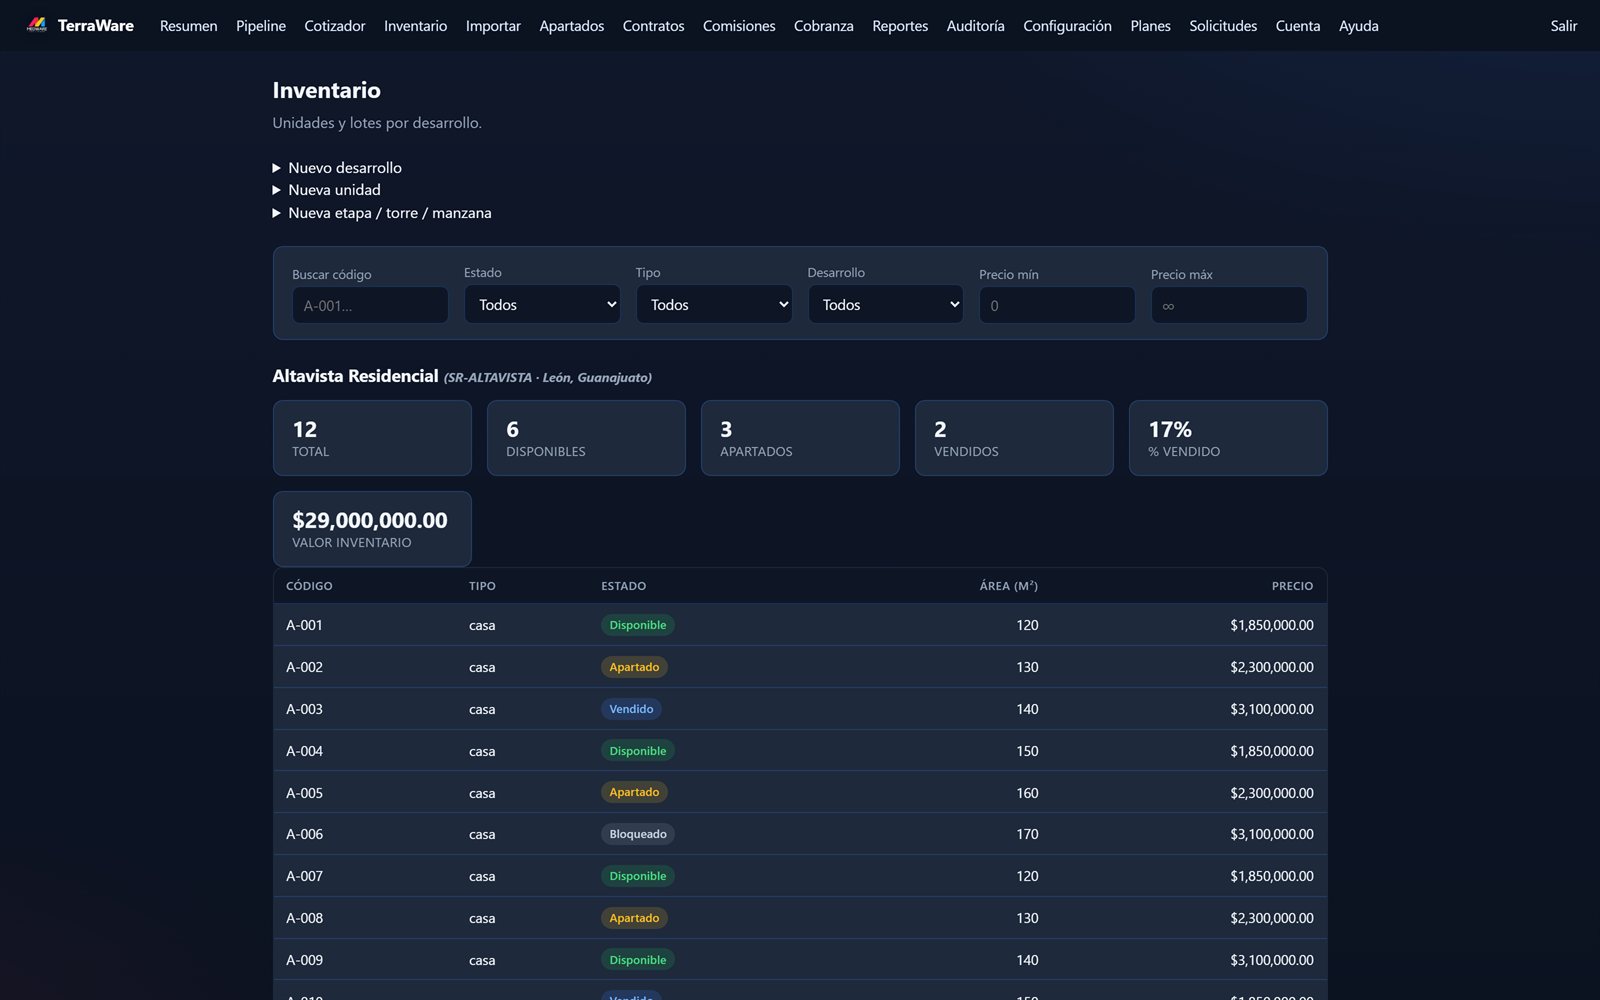Click the 2 Vendidos stat card

[x=1014, y=438]
